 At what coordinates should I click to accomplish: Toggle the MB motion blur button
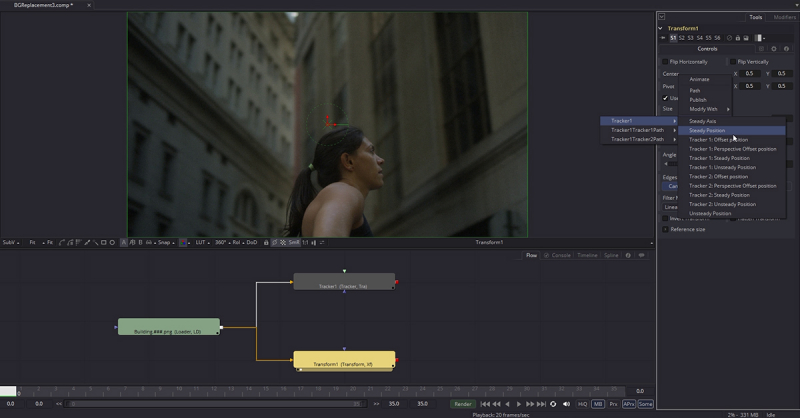click(598, 404)
